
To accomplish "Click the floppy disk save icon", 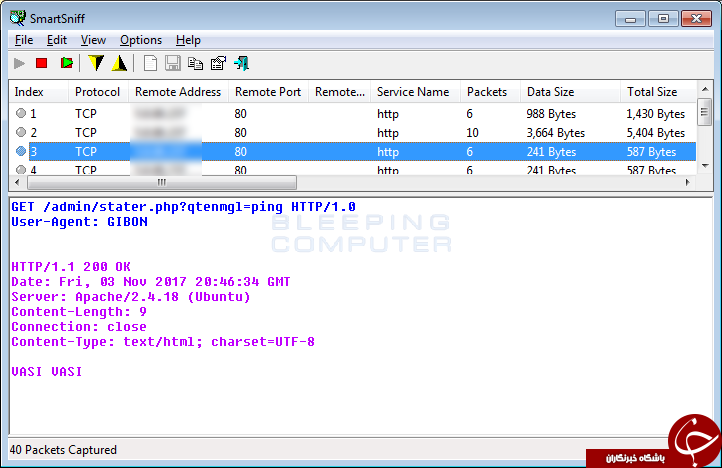I will point(173,63).
